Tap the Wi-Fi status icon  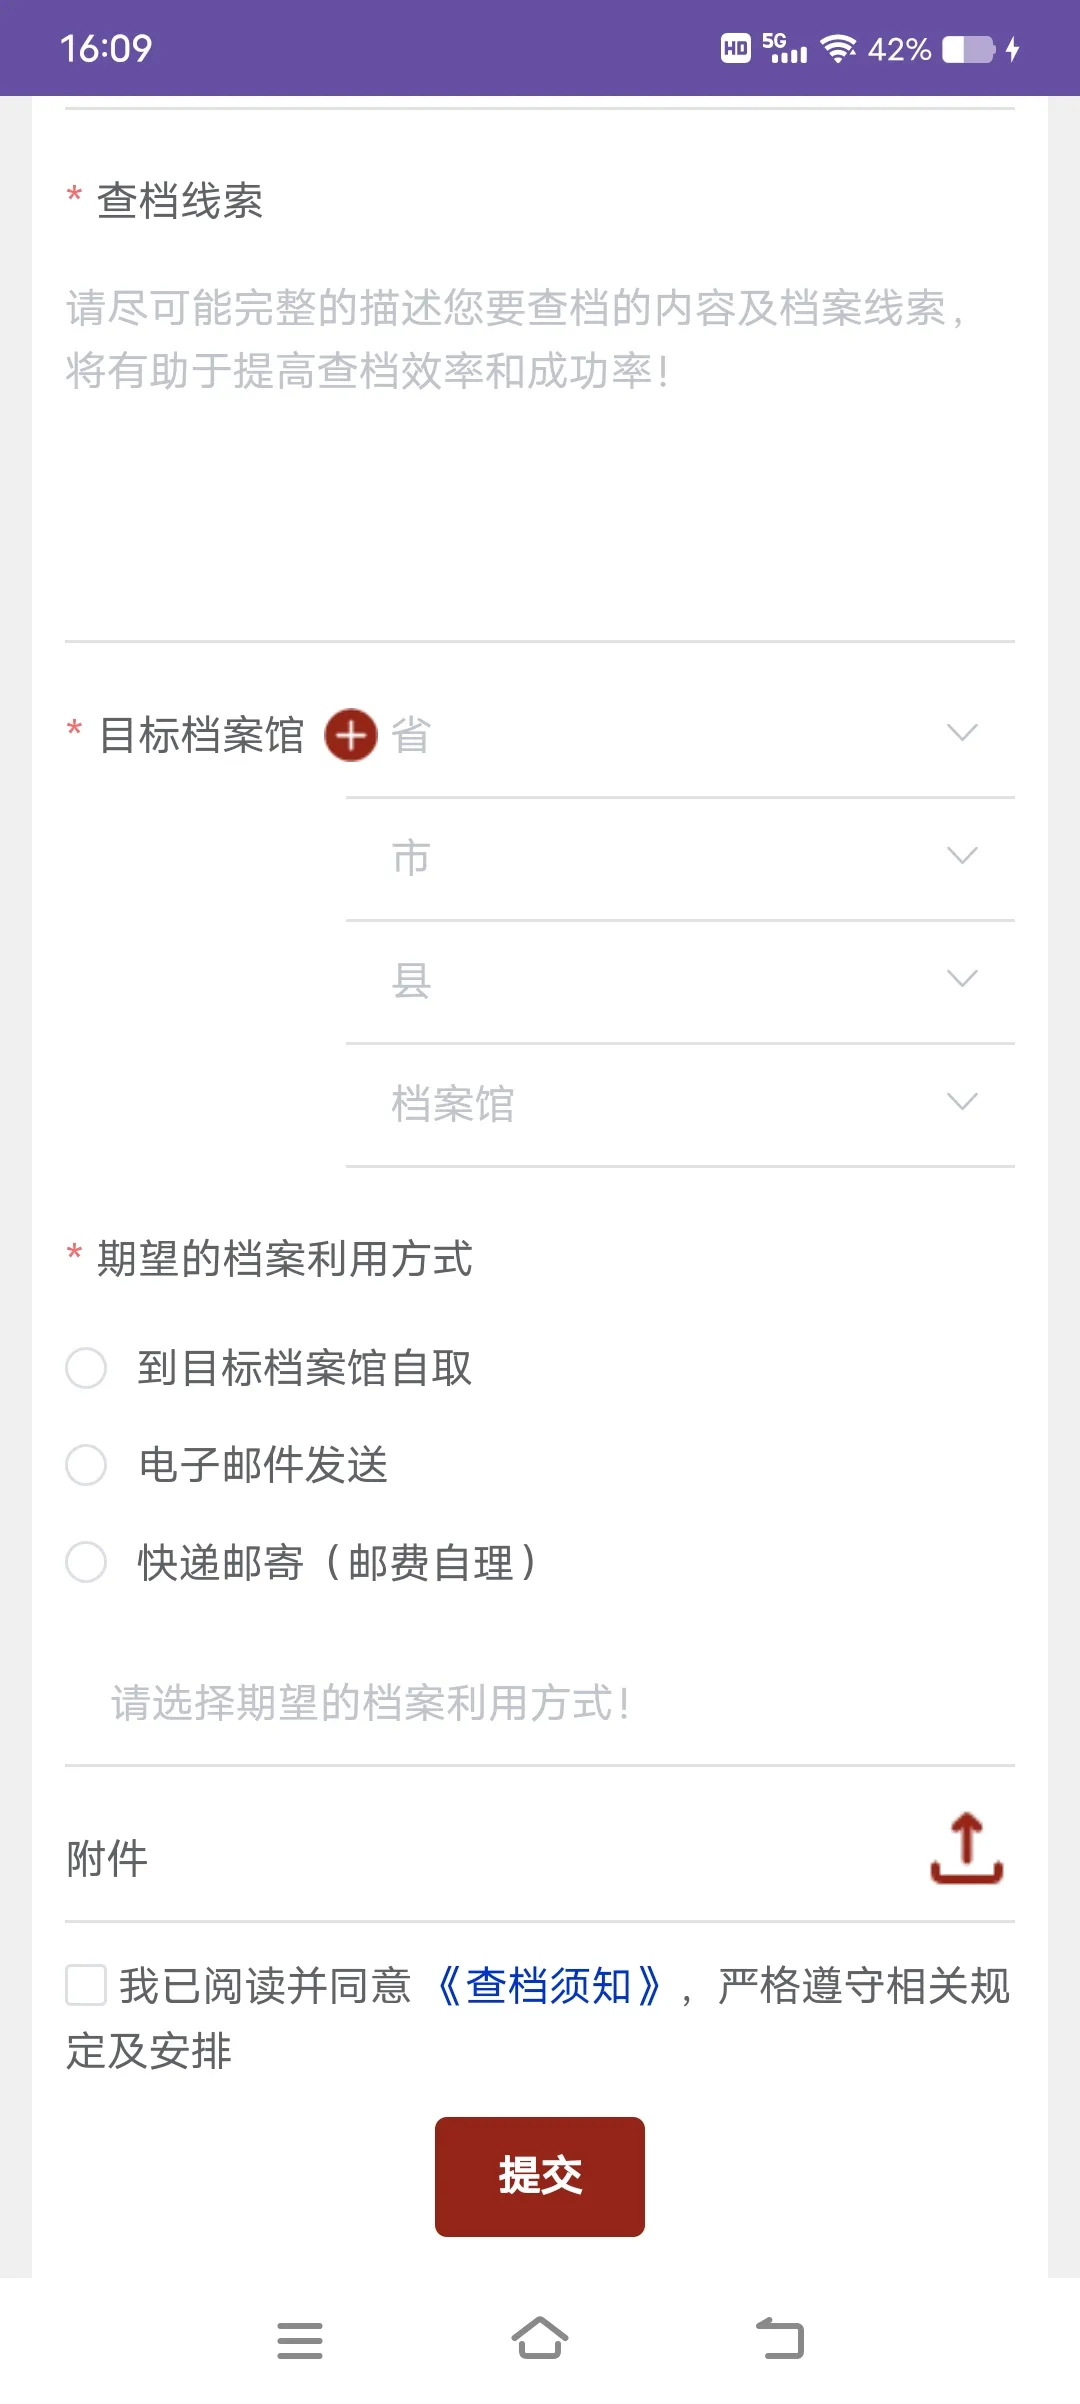pyautogui.click(x=838, y=48)
